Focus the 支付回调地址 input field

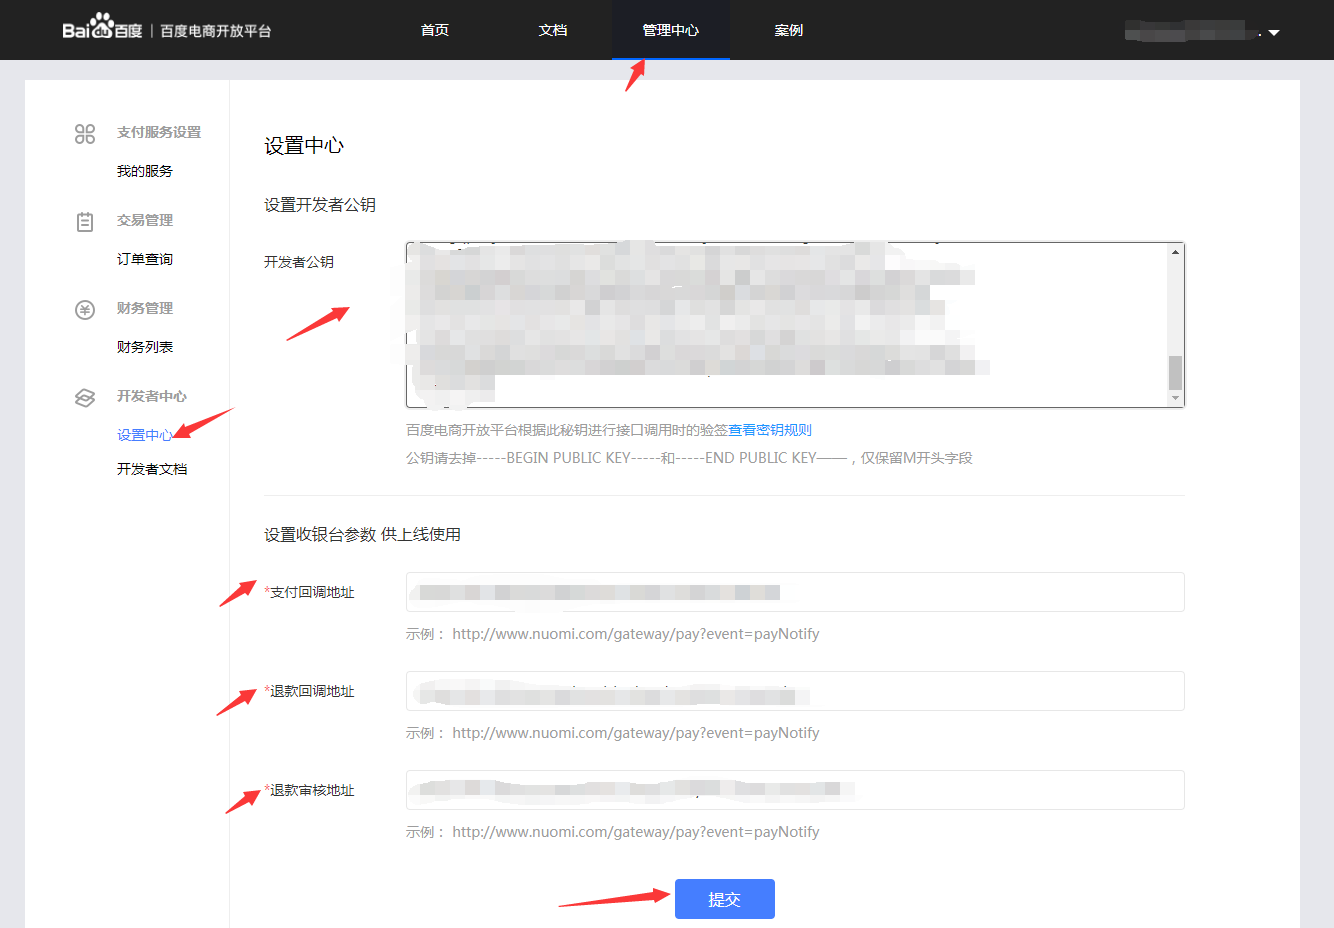coord(794,592)
